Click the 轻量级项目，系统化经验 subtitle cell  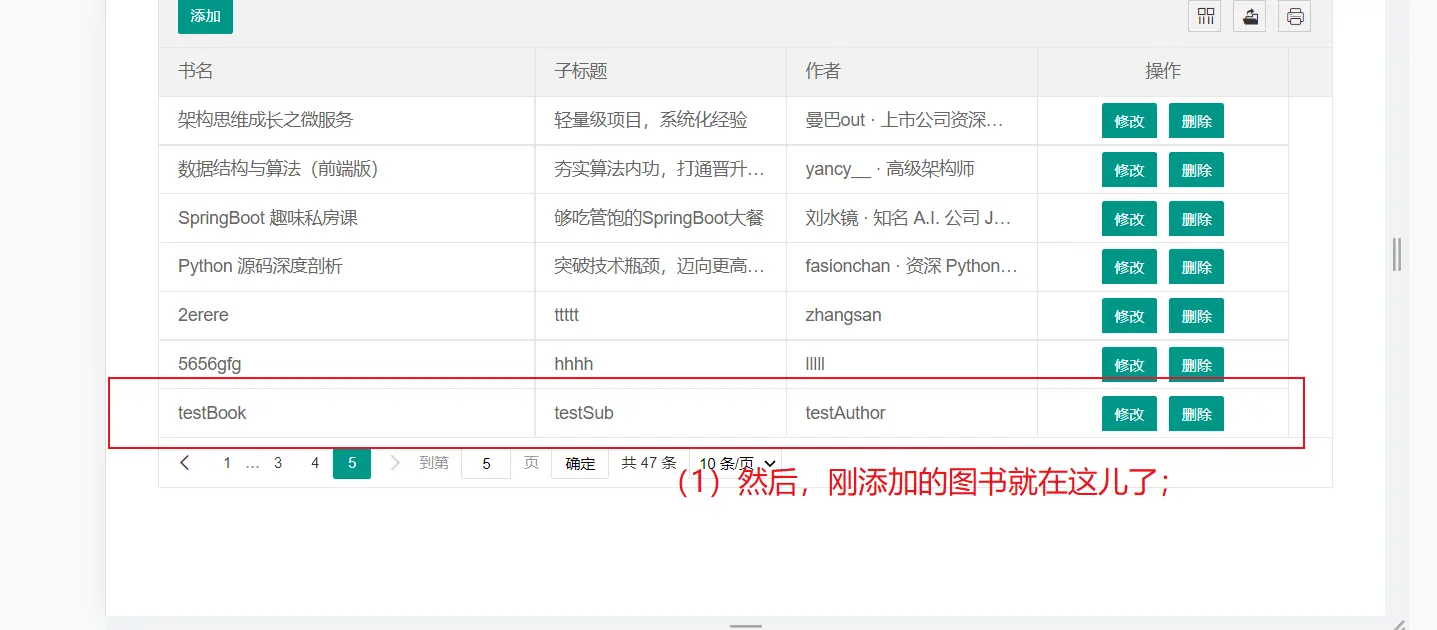click(661, 120)
